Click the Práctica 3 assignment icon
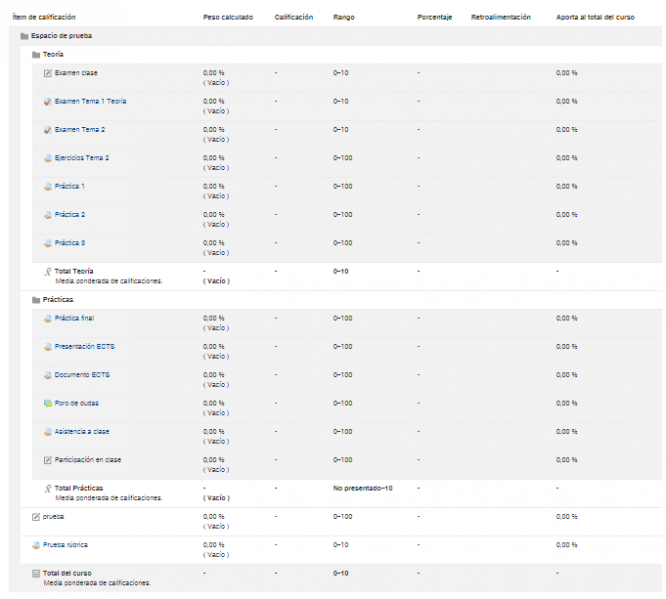Viewport: 666px width, 599px height. (48, 243)
